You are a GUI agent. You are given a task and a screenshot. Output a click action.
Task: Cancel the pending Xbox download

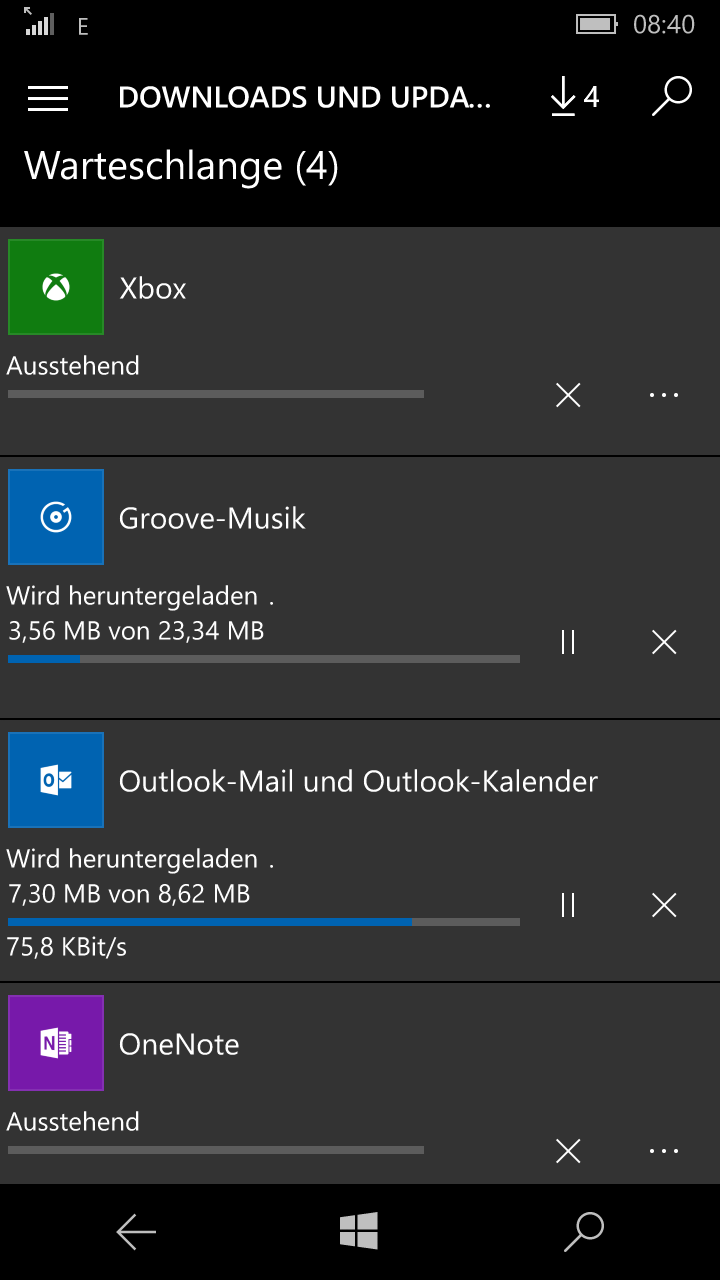tap(568, 395)
